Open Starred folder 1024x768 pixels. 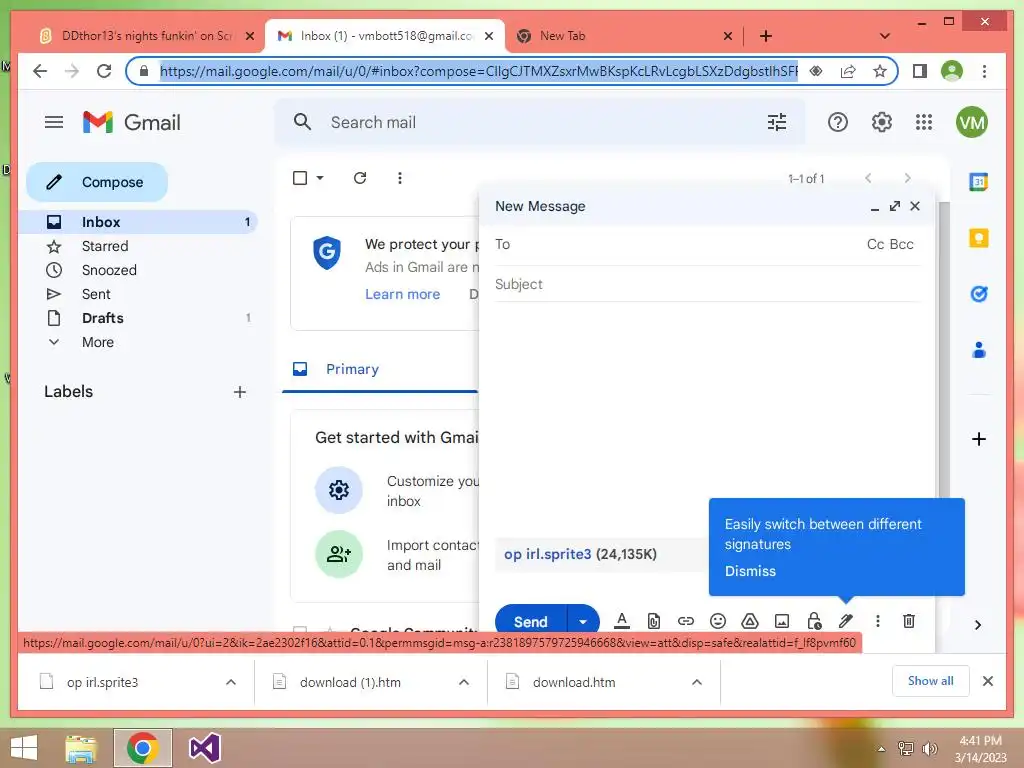pos(138,246)
